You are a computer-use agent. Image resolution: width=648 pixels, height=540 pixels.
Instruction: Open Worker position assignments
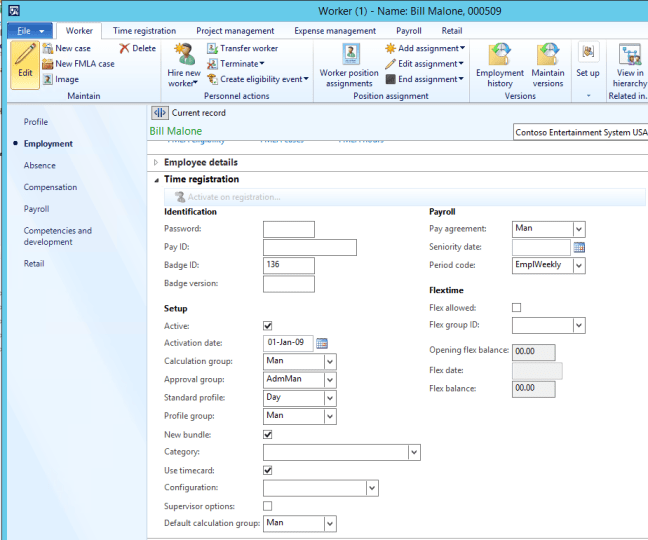click(x=349, y=58)
